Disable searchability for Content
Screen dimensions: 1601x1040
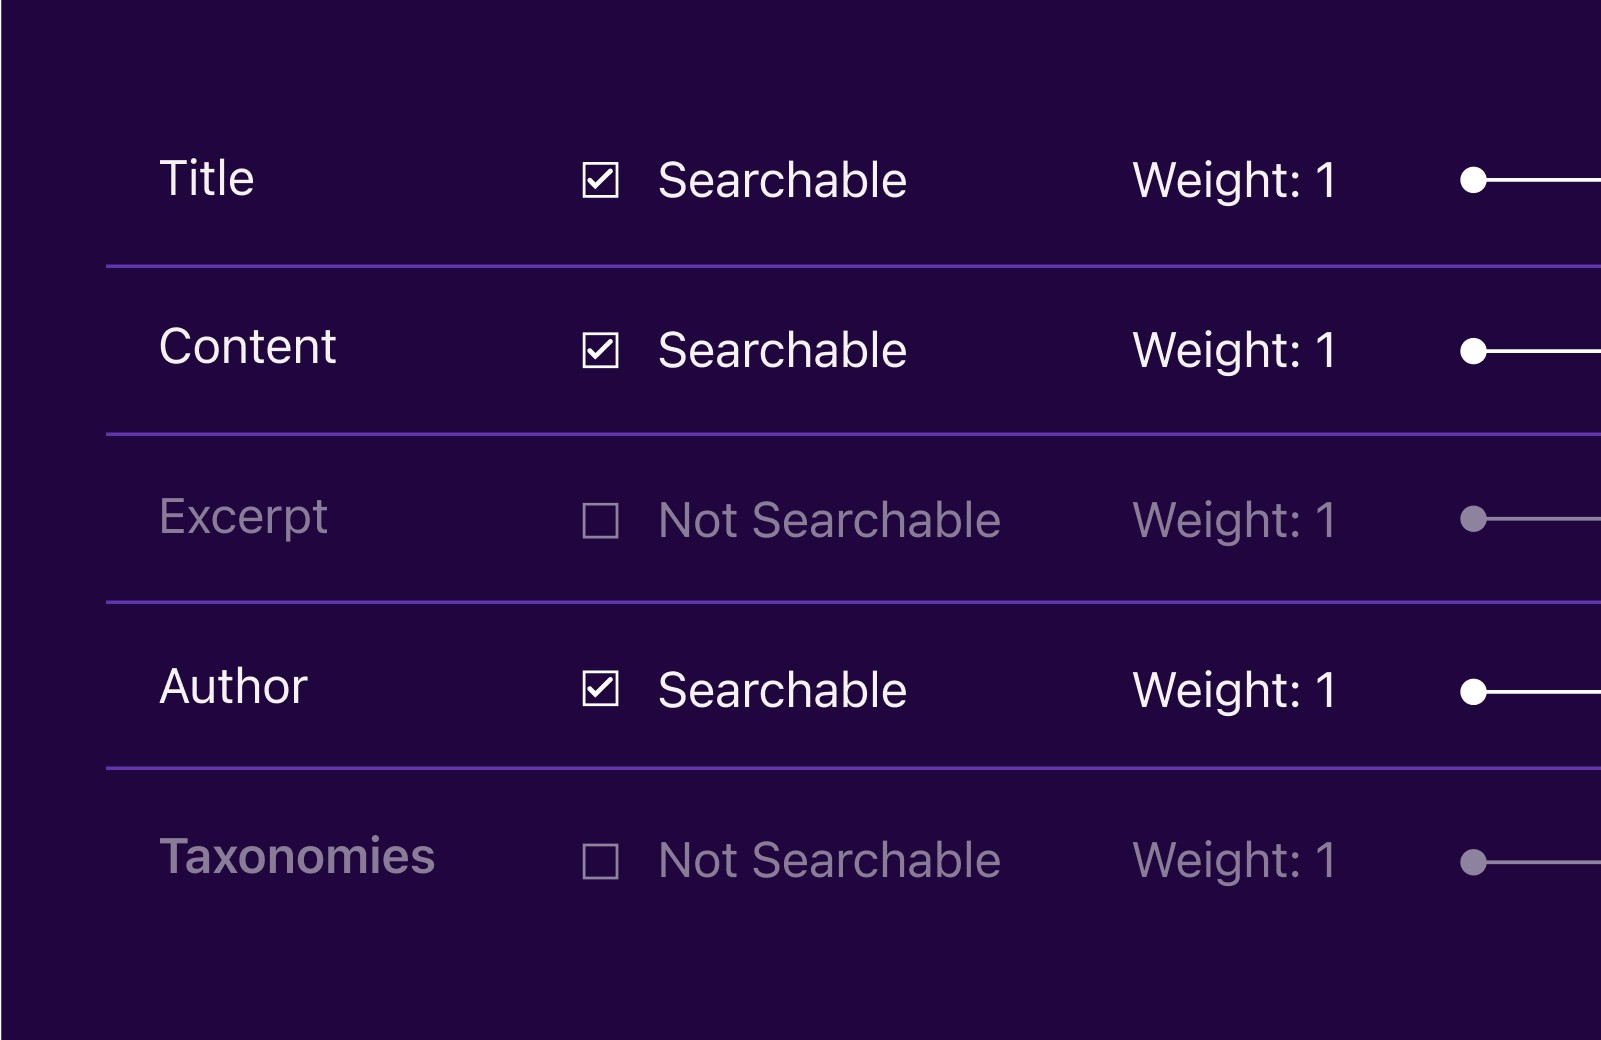tap(601, 350)
